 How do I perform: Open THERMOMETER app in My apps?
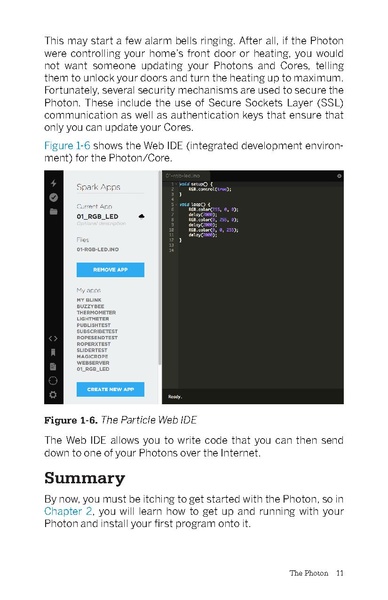(96, 313)
